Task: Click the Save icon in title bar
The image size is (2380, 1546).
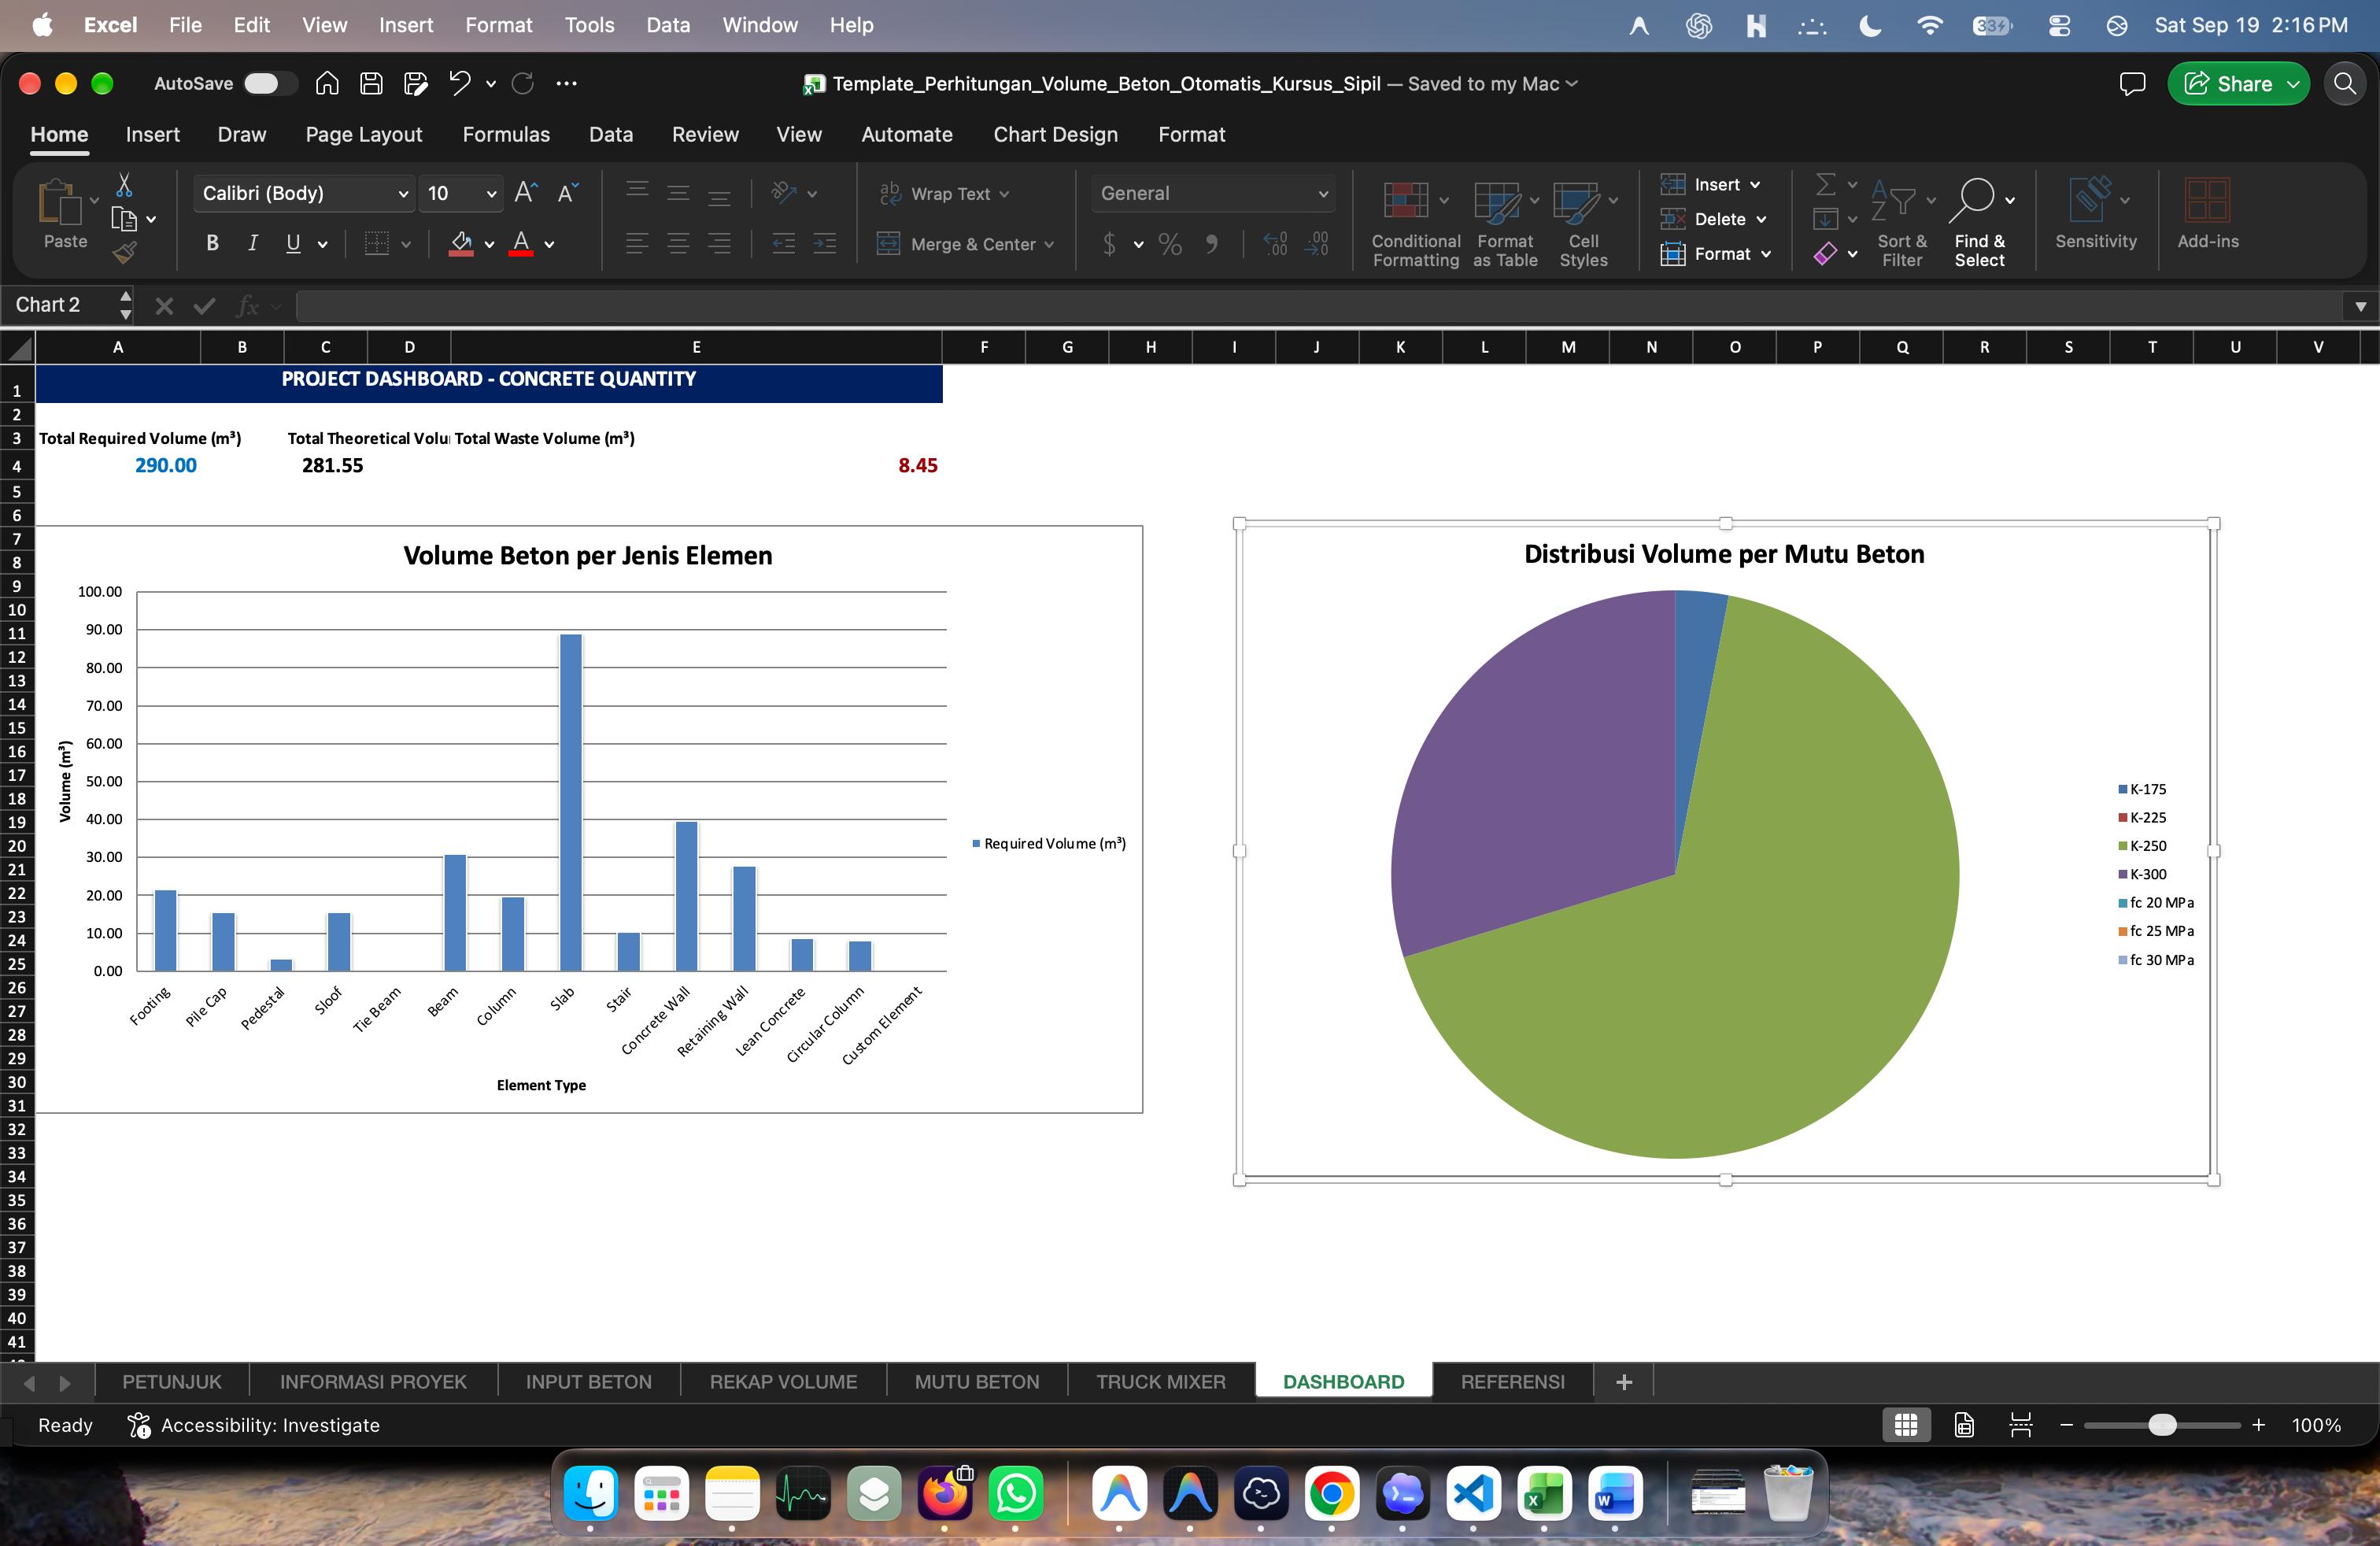Action: coord(371,84)
